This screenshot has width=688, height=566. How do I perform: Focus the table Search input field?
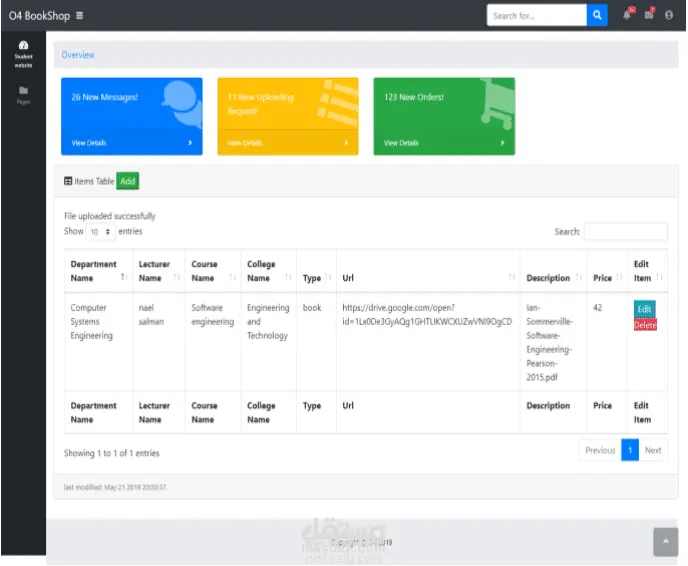point(626,231)
